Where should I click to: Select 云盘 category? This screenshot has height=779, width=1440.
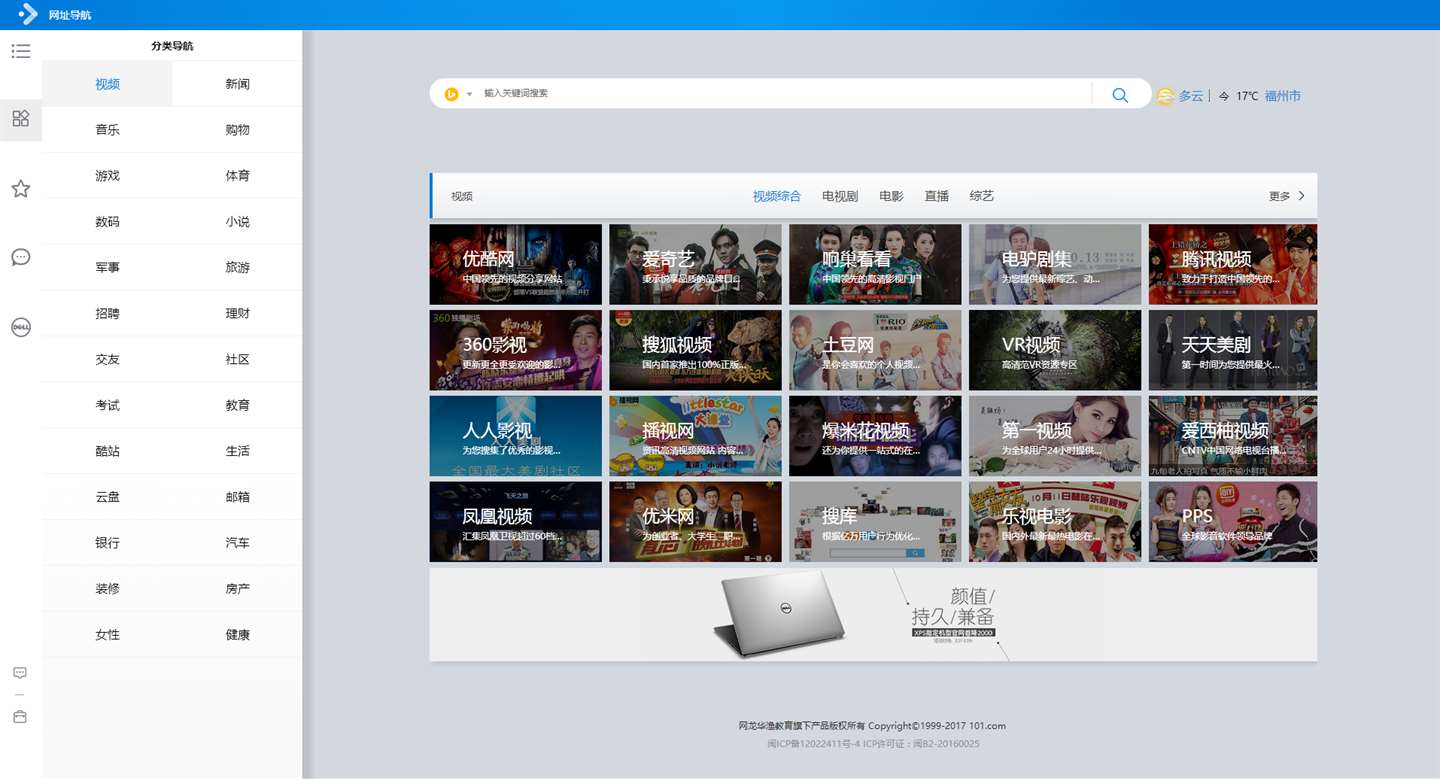pyautogui.click(x=107, y=497)
